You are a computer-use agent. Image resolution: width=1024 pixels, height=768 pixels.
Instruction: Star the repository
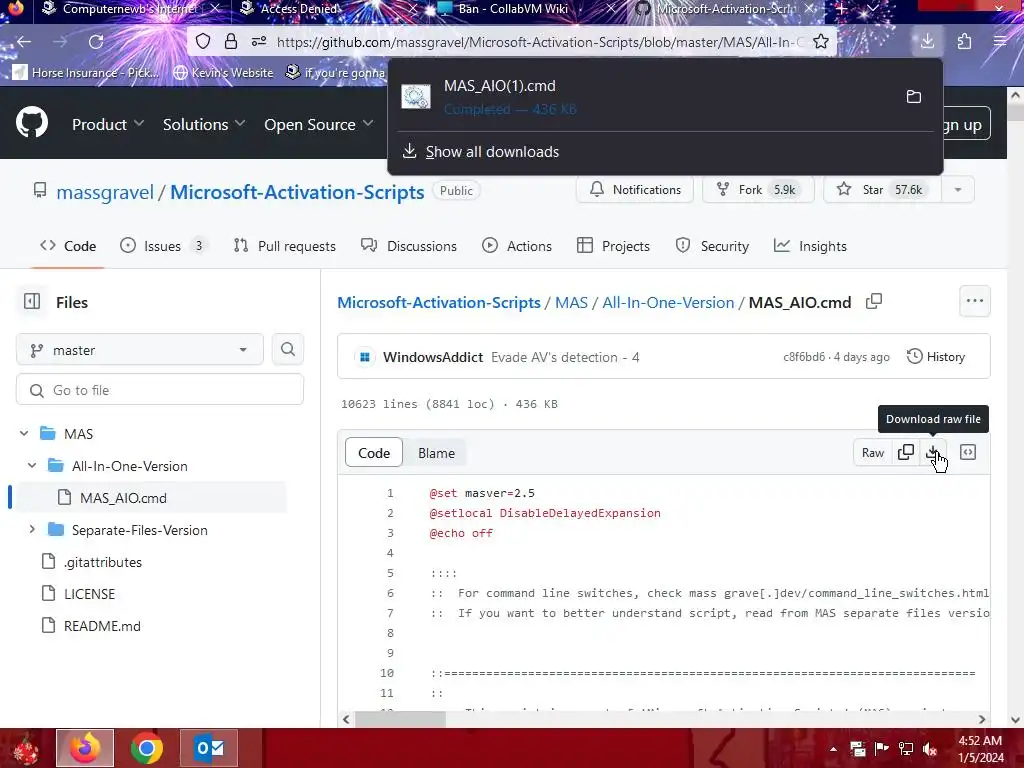click(x=882, y=189)
